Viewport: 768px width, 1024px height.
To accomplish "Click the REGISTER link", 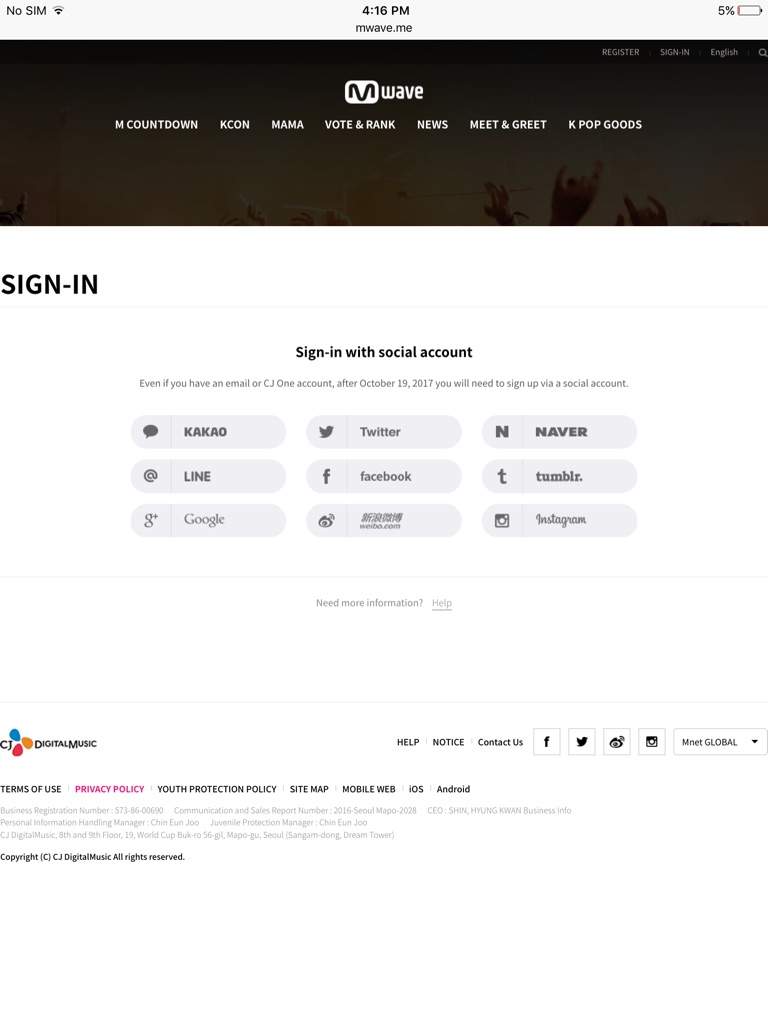I will [x=620, y=52].
